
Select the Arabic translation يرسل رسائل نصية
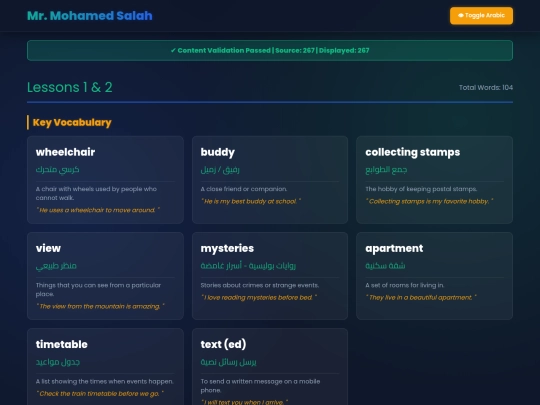pyautogui.click(x=228, y=362)
